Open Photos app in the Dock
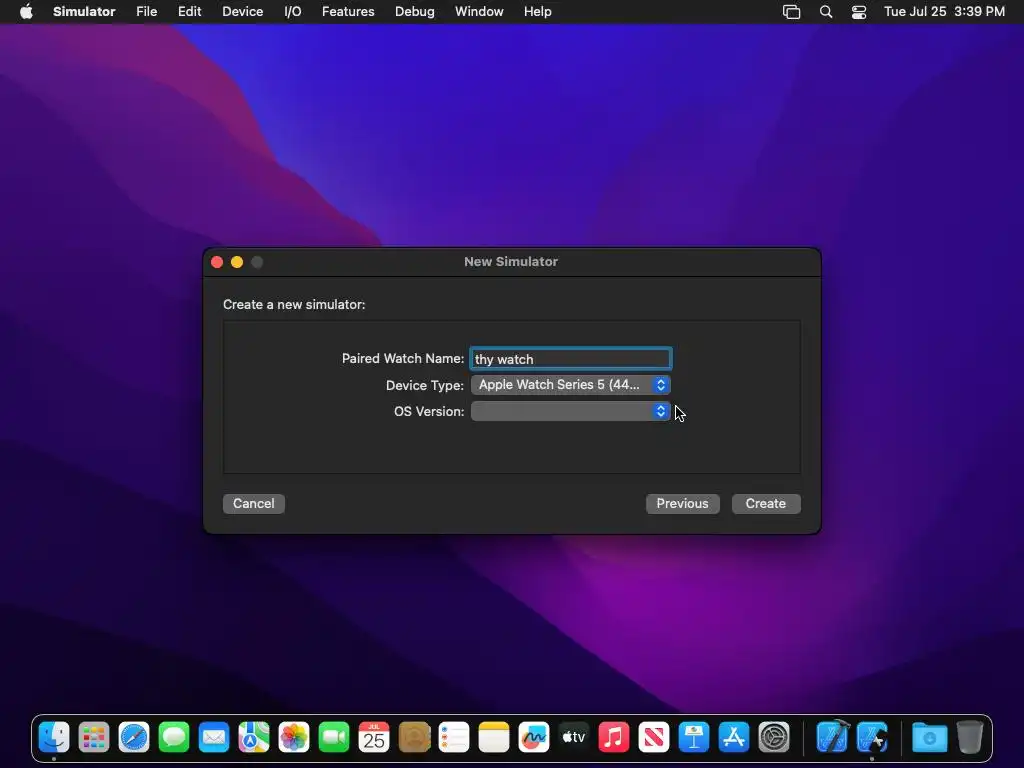This screenshot has width=1024, height=768. click(x=294, y=738)
